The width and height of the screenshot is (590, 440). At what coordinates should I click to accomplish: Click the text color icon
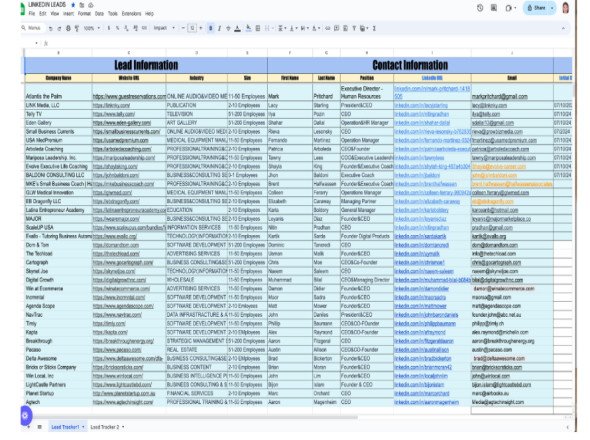coord(237,28)
